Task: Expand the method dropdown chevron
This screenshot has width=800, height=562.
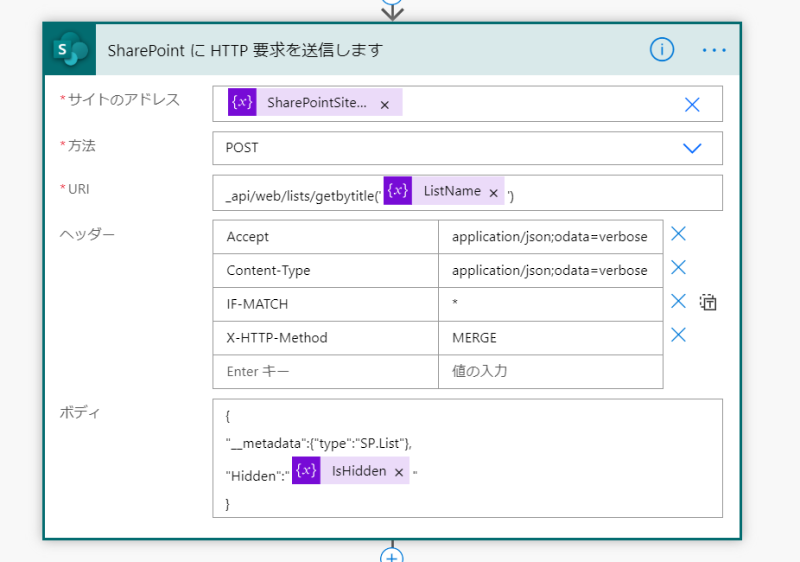Action: pos(692,148)
